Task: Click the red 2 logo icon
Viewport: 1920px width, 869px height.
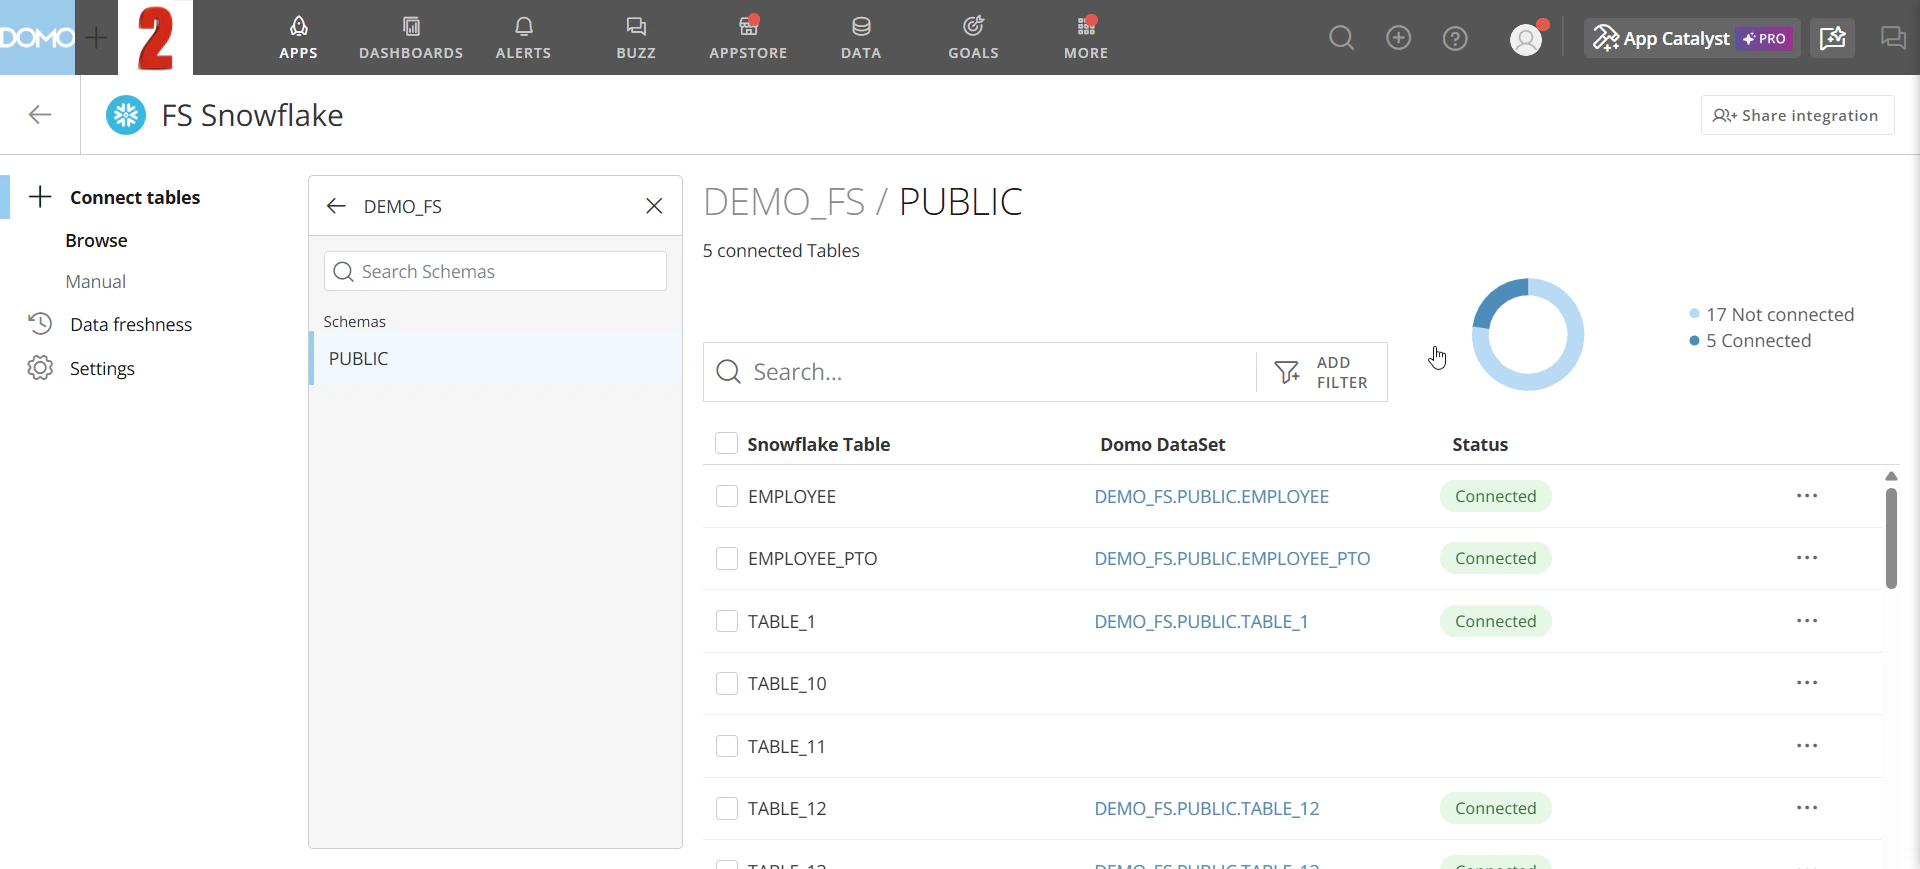Action: (156, 38)
